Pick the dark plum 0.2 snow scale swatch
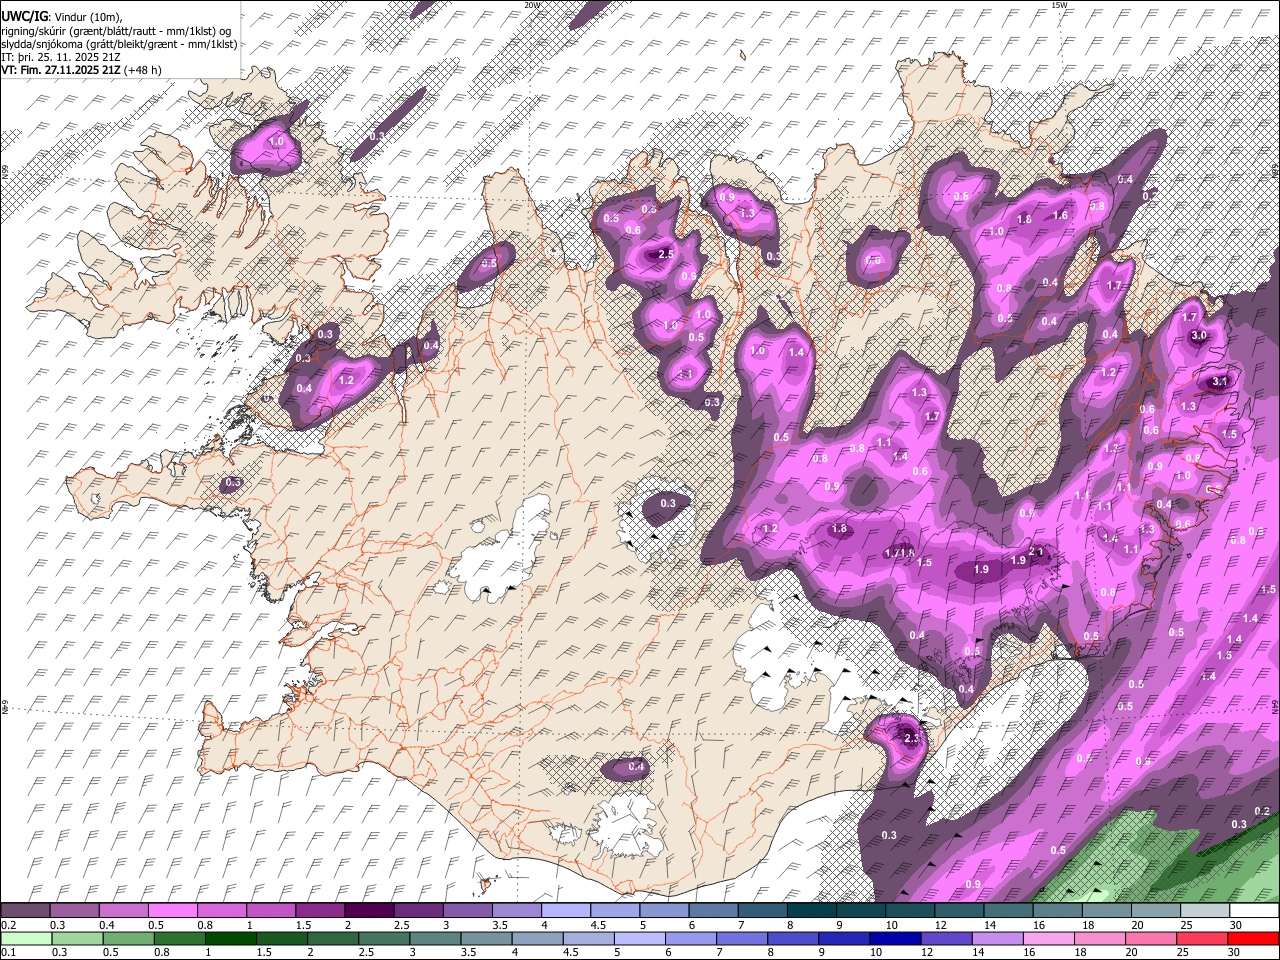 point(25,911)
